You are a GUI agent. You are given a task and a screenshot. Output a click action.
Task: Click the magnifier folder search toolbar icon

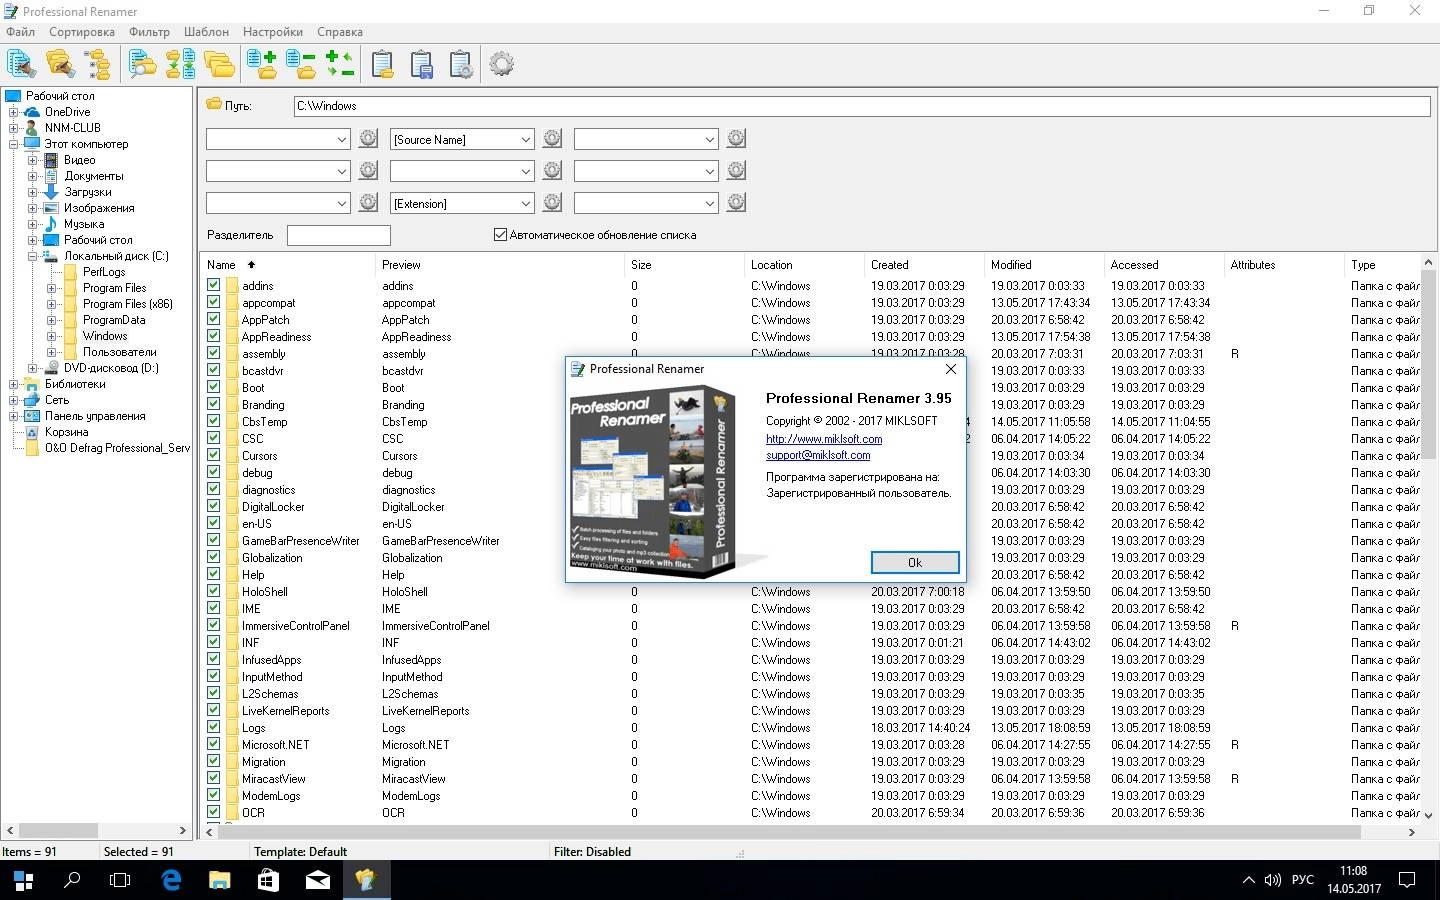(143, 64)
